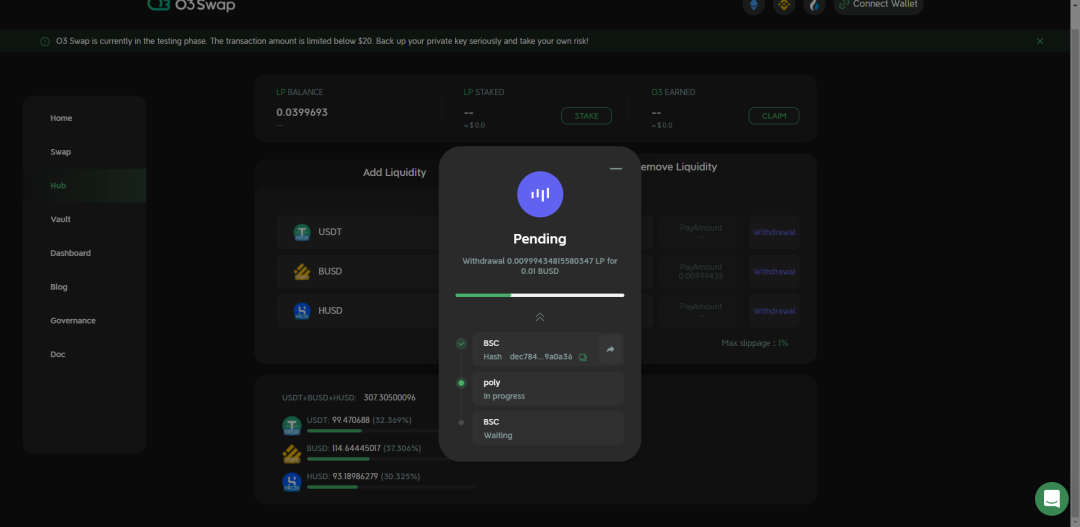Screen dimensions: 1080x527
Task: Click the HUSD pool share icon
Action: point(292,482)
